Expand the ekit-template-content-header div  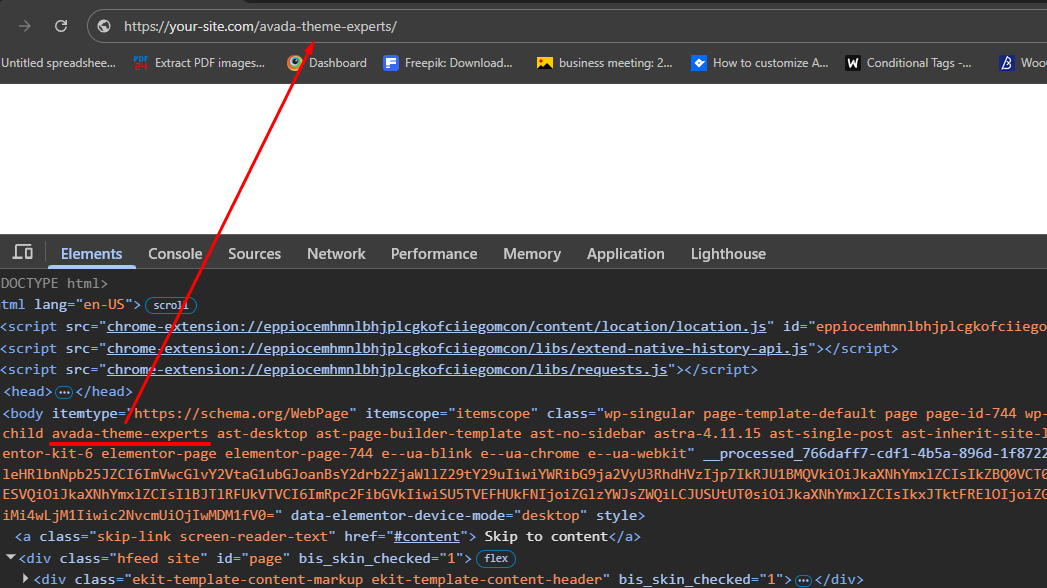pyautogui.click(x=26, y=579)
